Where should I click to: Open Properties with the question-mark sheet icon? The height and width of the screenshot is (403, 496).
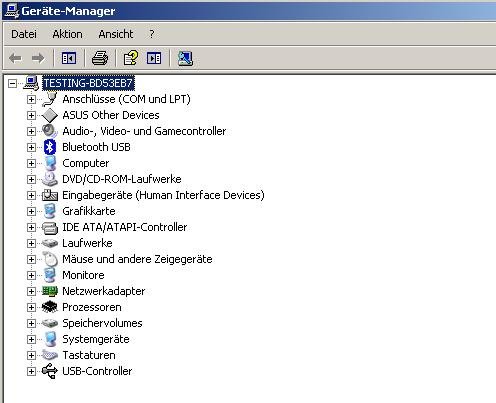click(x=130, y=58)
